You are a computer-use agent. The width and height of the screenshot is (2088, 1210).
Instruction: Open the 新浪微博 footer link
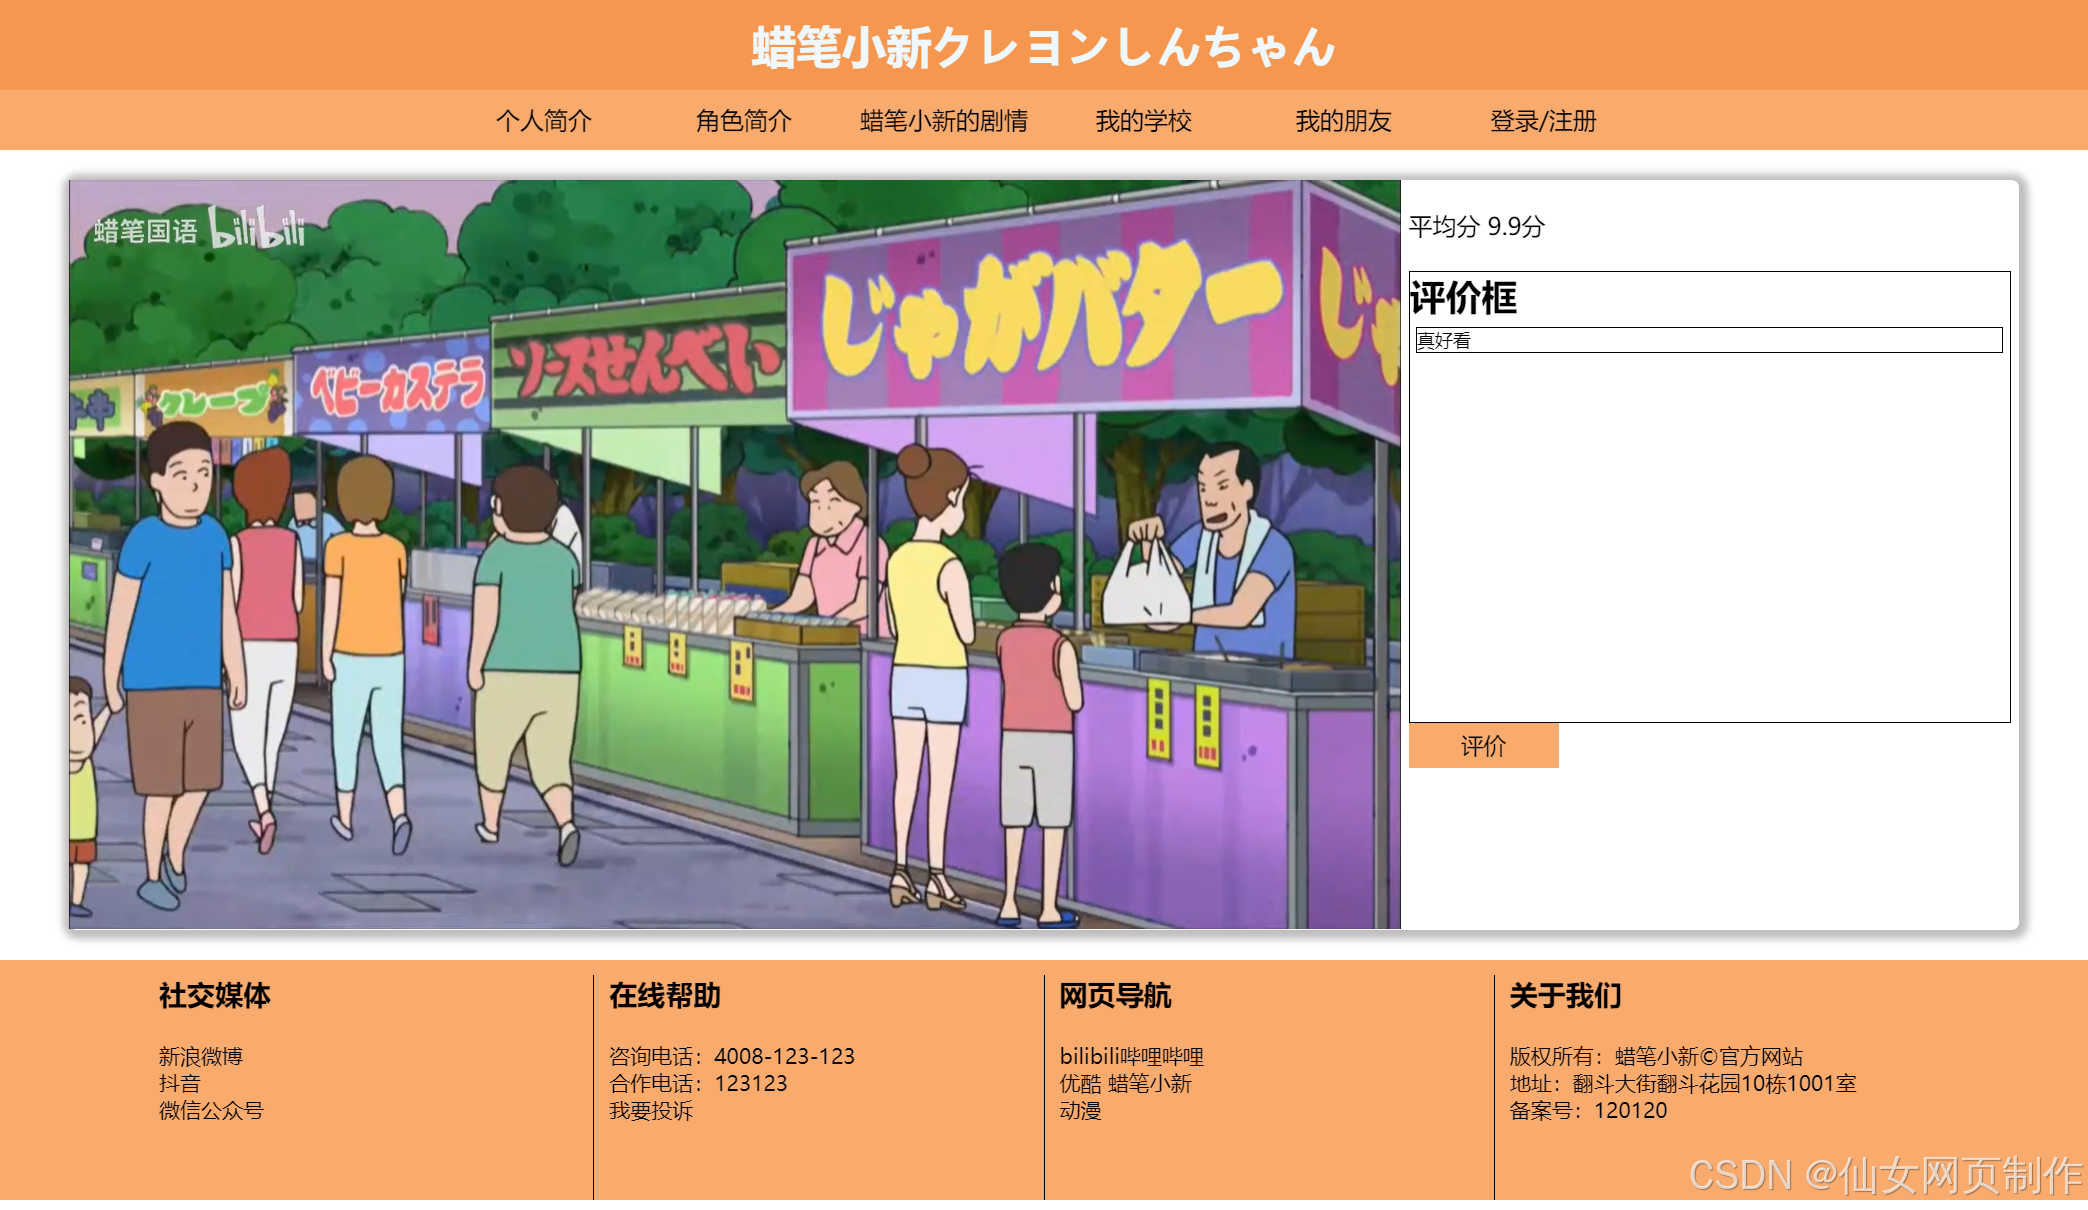[x=201, y=1056]
